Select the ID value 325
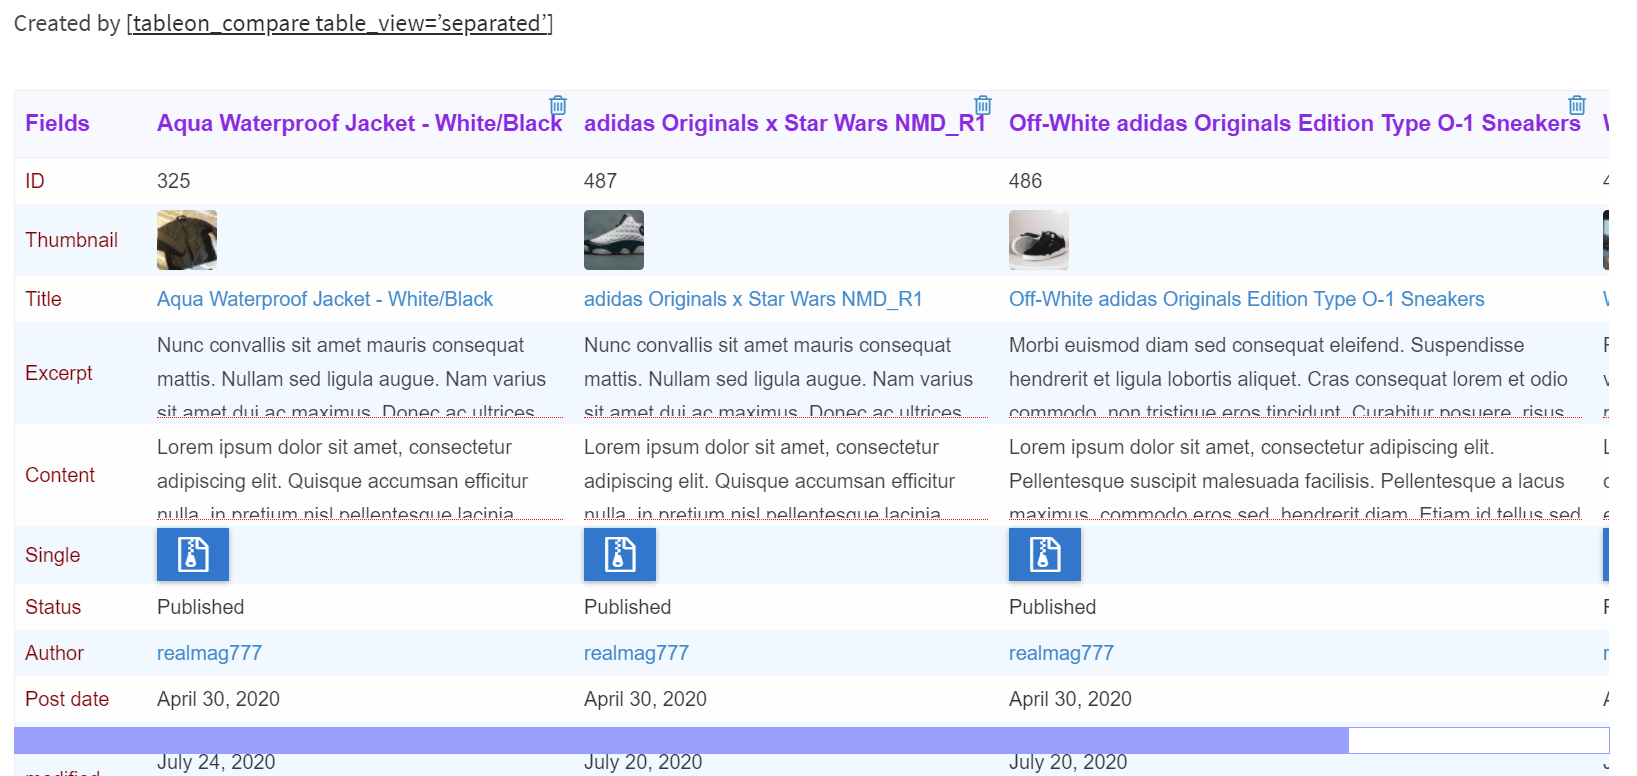This screenshot has height=776, width=1637. point(174,181)
